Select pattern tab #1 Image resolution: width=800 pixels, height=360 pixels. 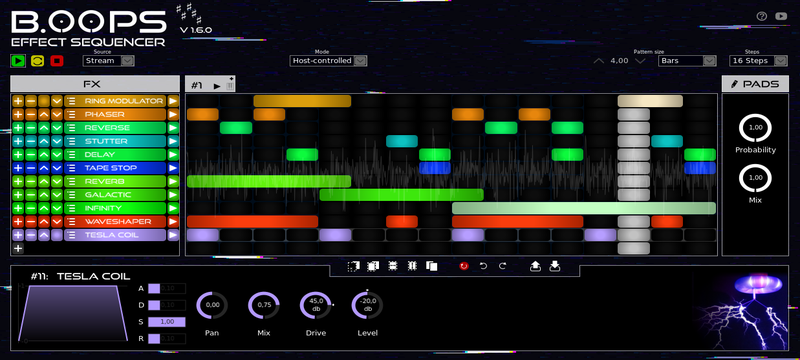coord(197,86)
